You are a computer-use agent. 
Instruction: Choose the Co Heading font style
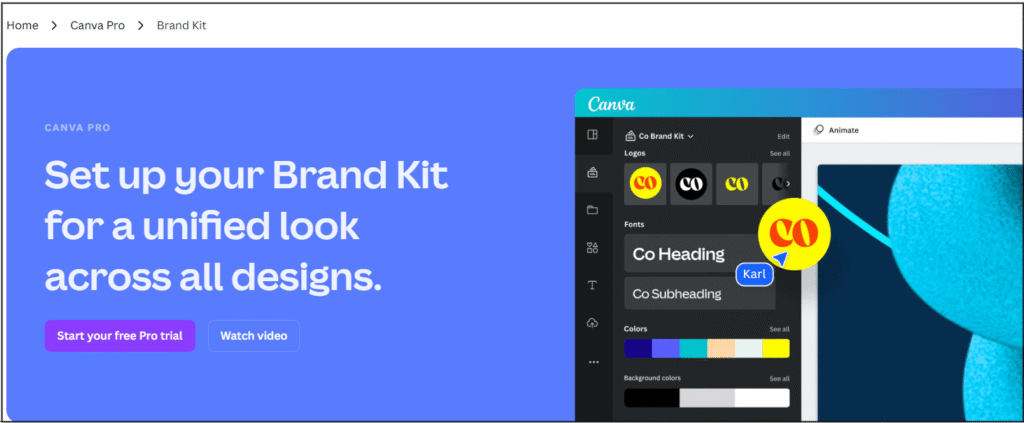[699, 253]
